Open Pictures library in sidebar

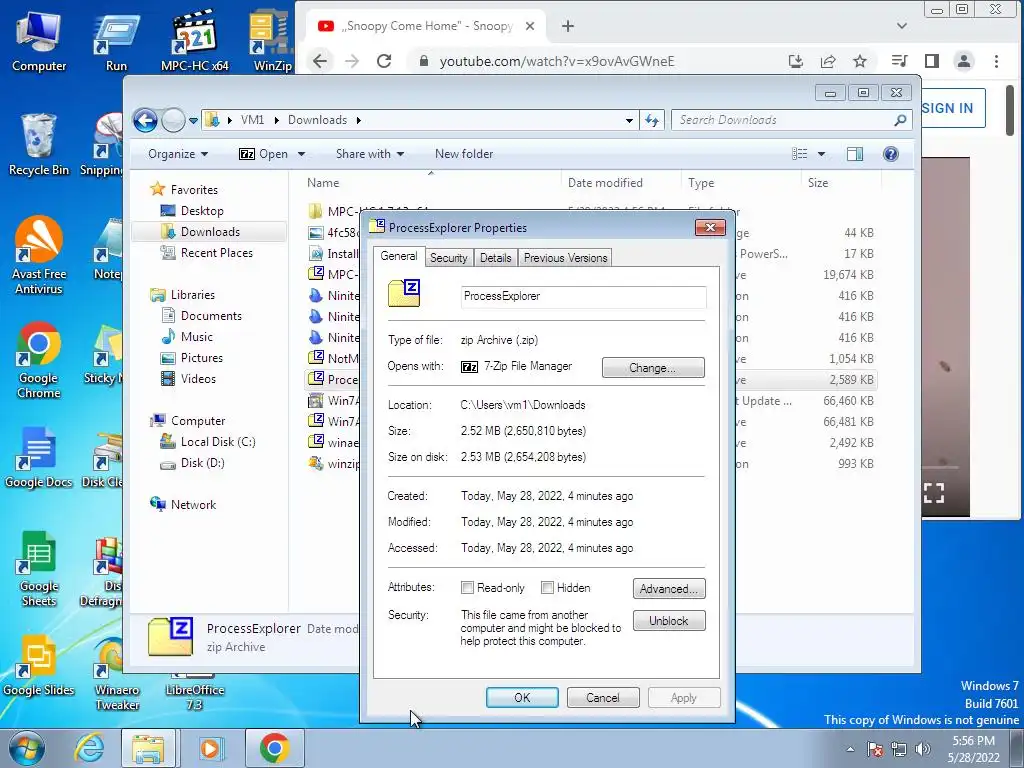(x=201, y=358)
